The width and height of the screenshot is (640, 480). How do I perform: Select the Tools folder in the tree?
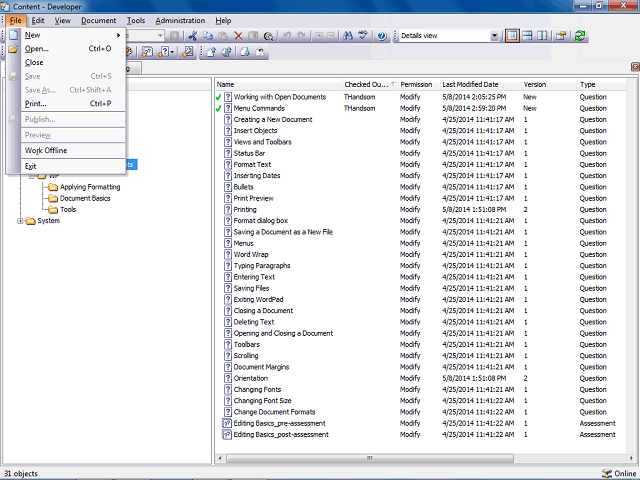(x=68, y=209)
